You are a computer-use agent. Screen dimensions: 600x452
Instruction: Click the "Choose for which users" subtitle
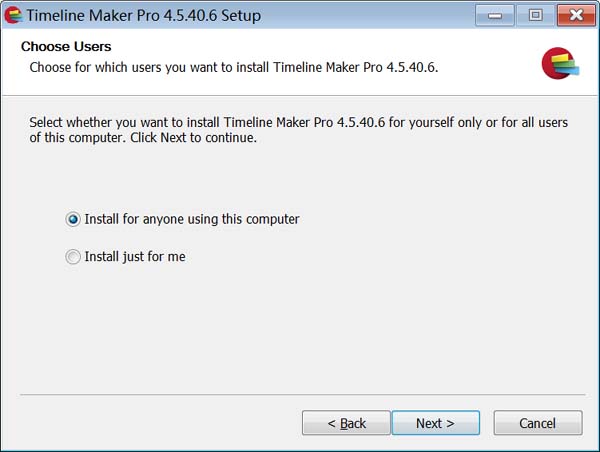coord(234,68)
